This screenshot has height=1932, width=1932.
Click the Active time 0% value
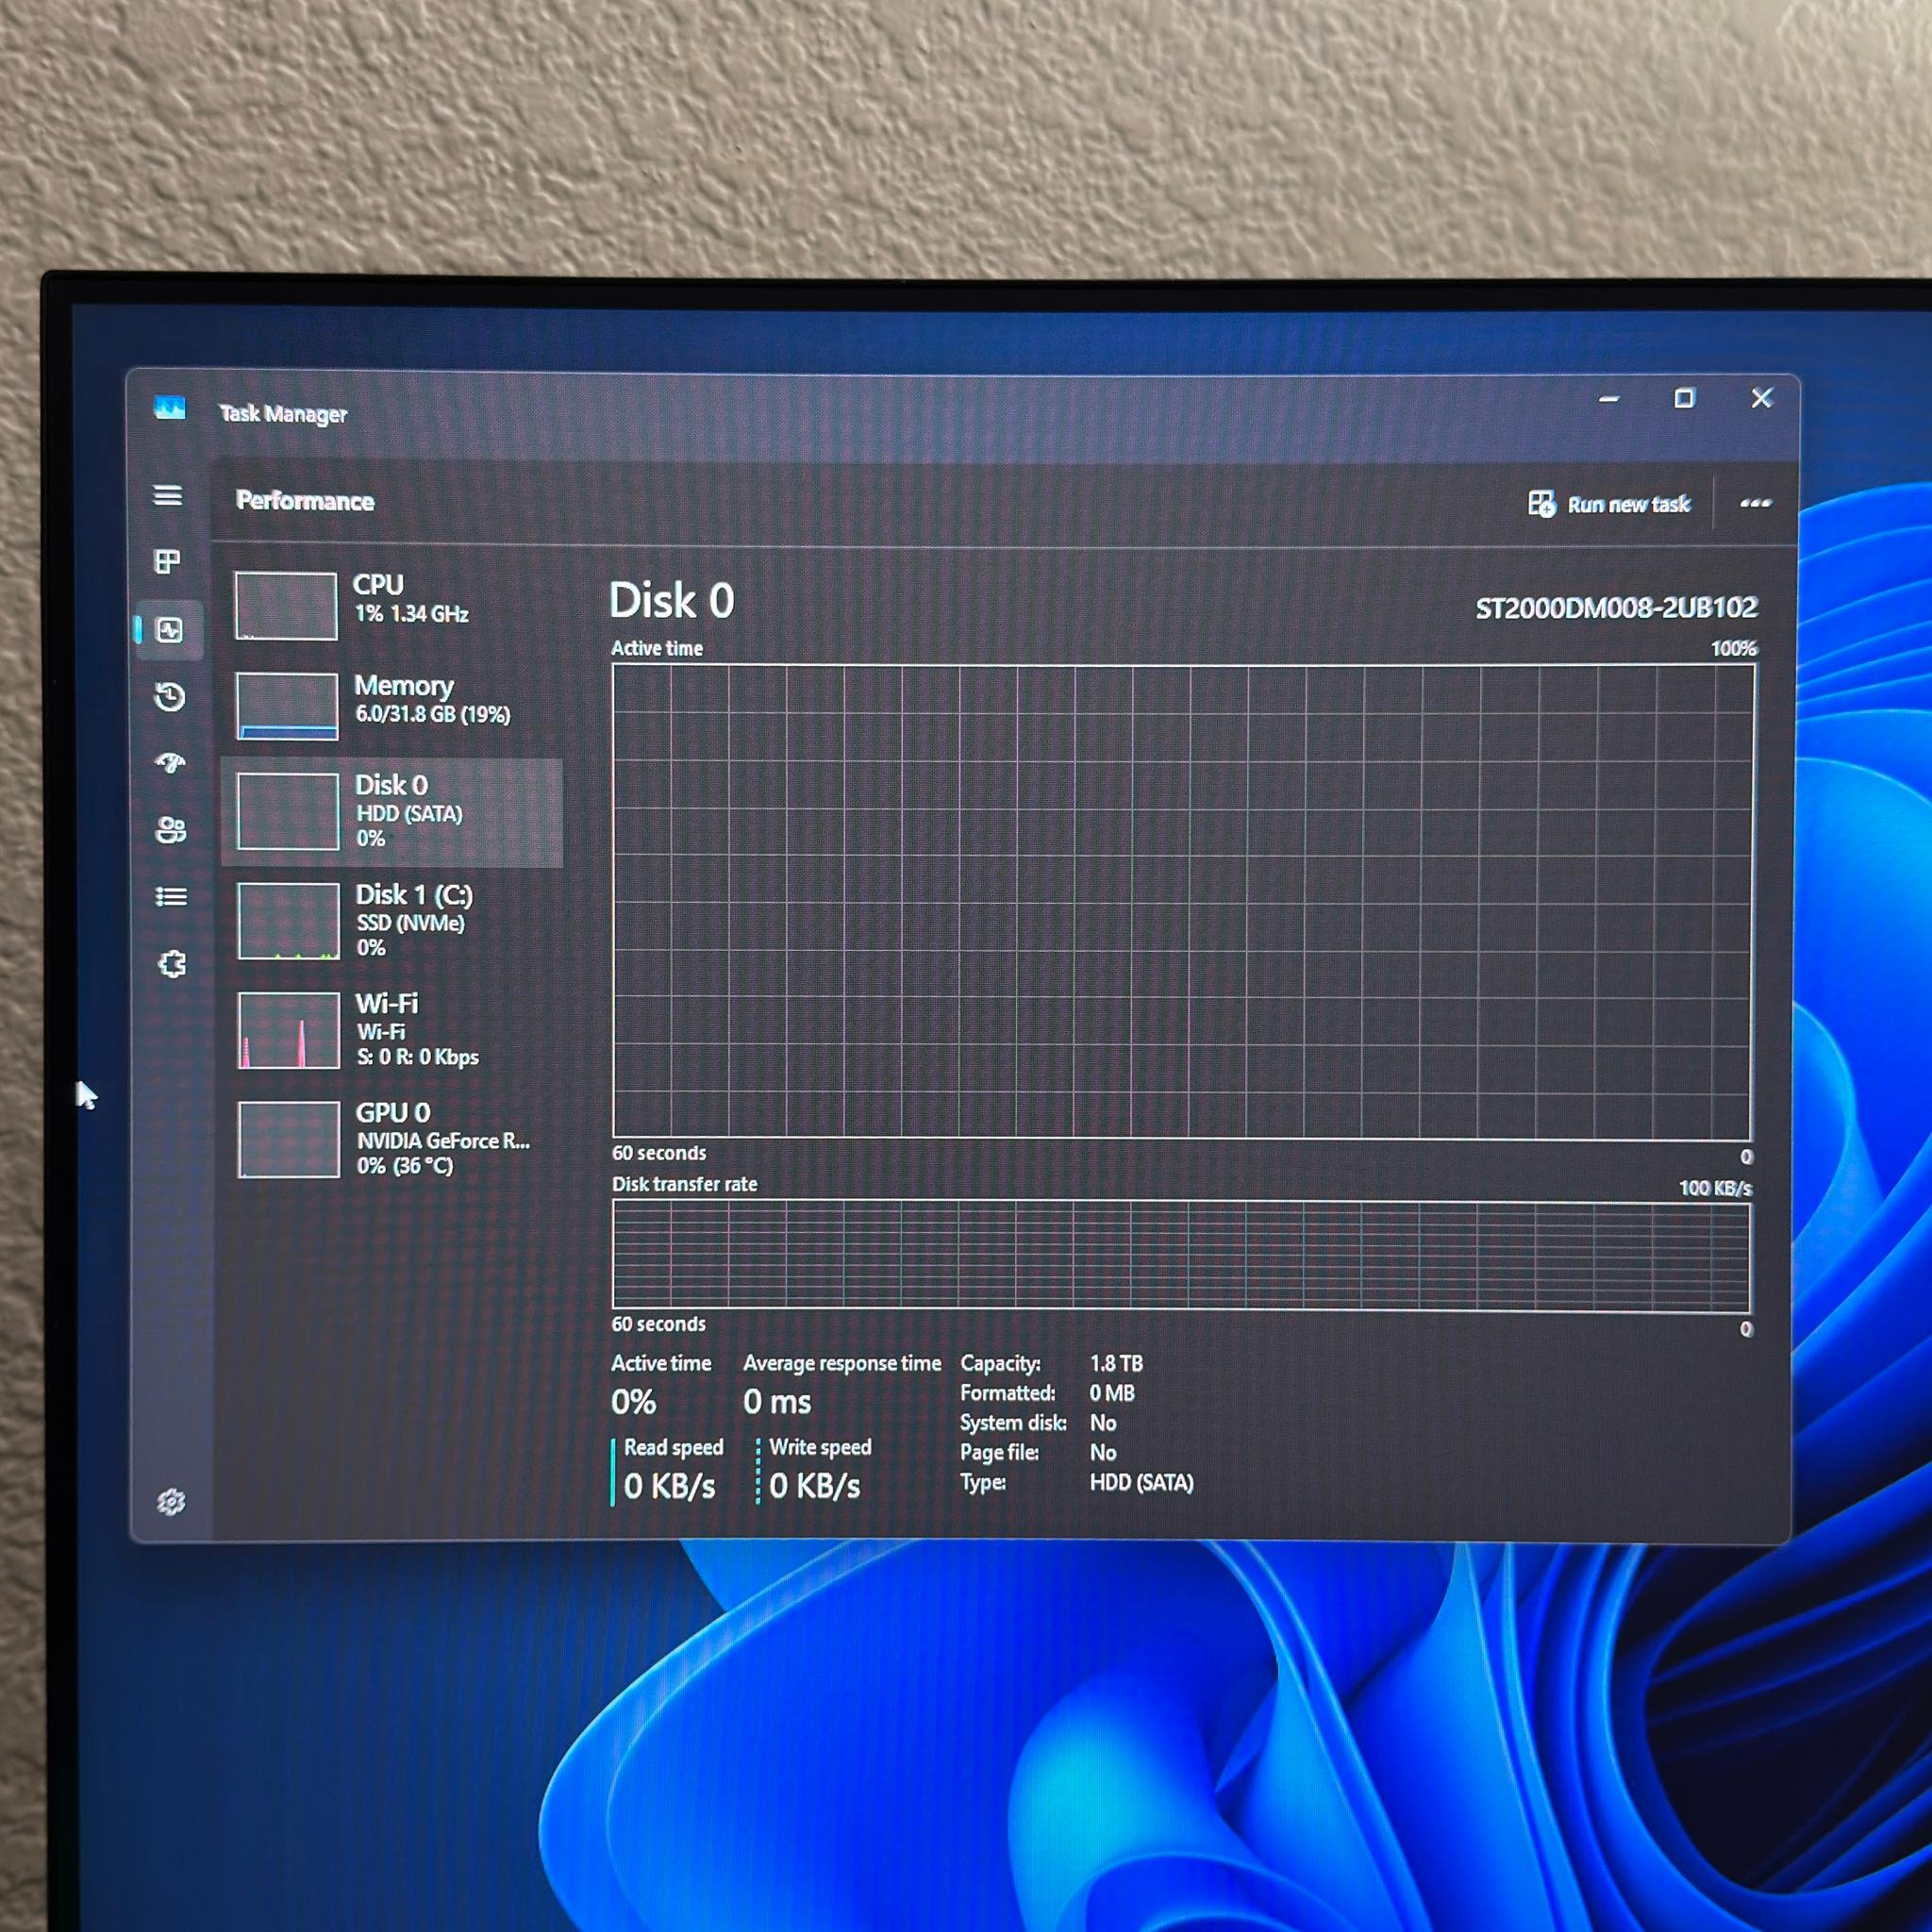tap(633, 1402)
